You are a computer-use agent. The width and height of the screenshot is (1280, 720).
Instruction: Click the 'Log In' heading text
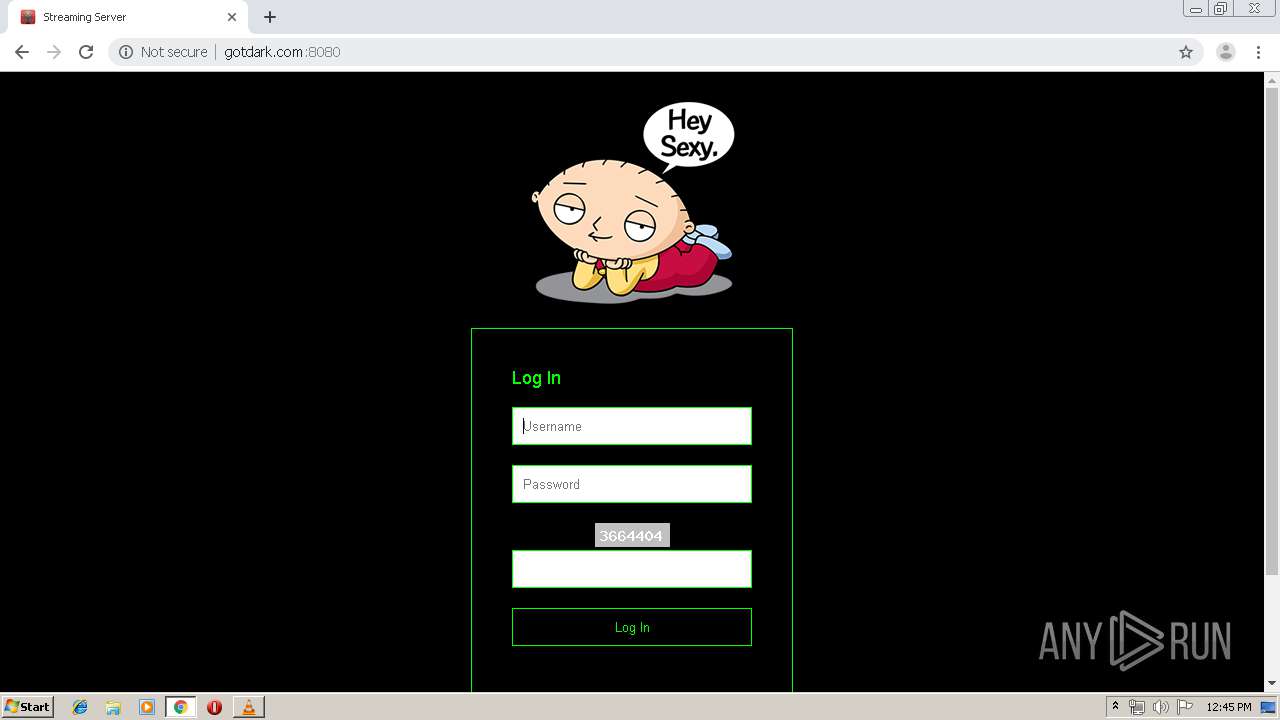(536, 378)
